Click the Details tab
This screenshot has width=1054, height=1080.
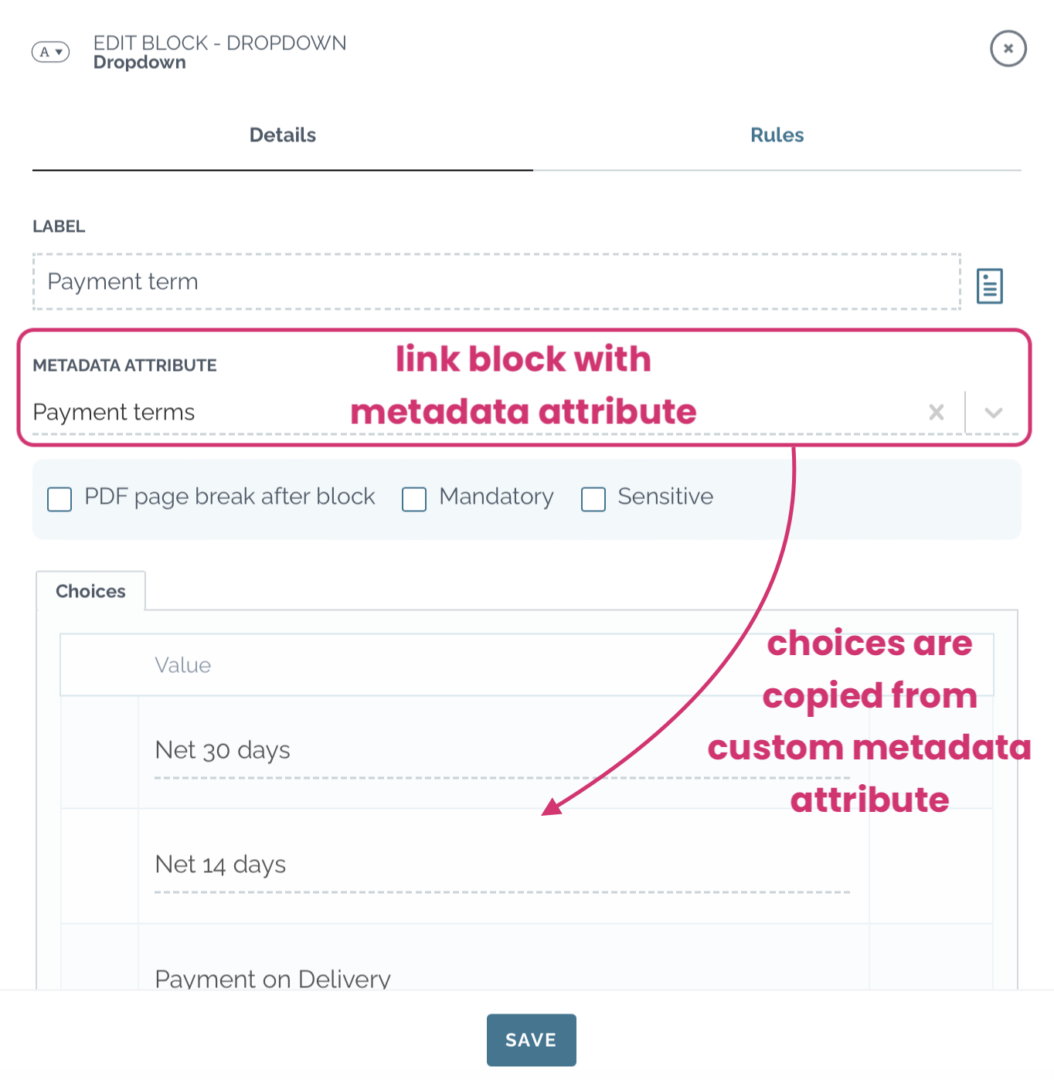click(x=282, y=135)
